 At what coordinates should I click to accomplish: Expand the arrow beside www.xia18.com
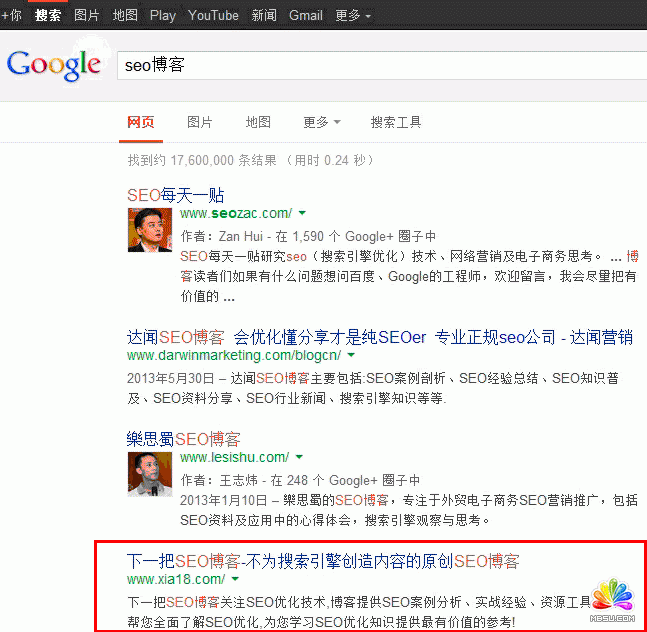pos(235,579)
